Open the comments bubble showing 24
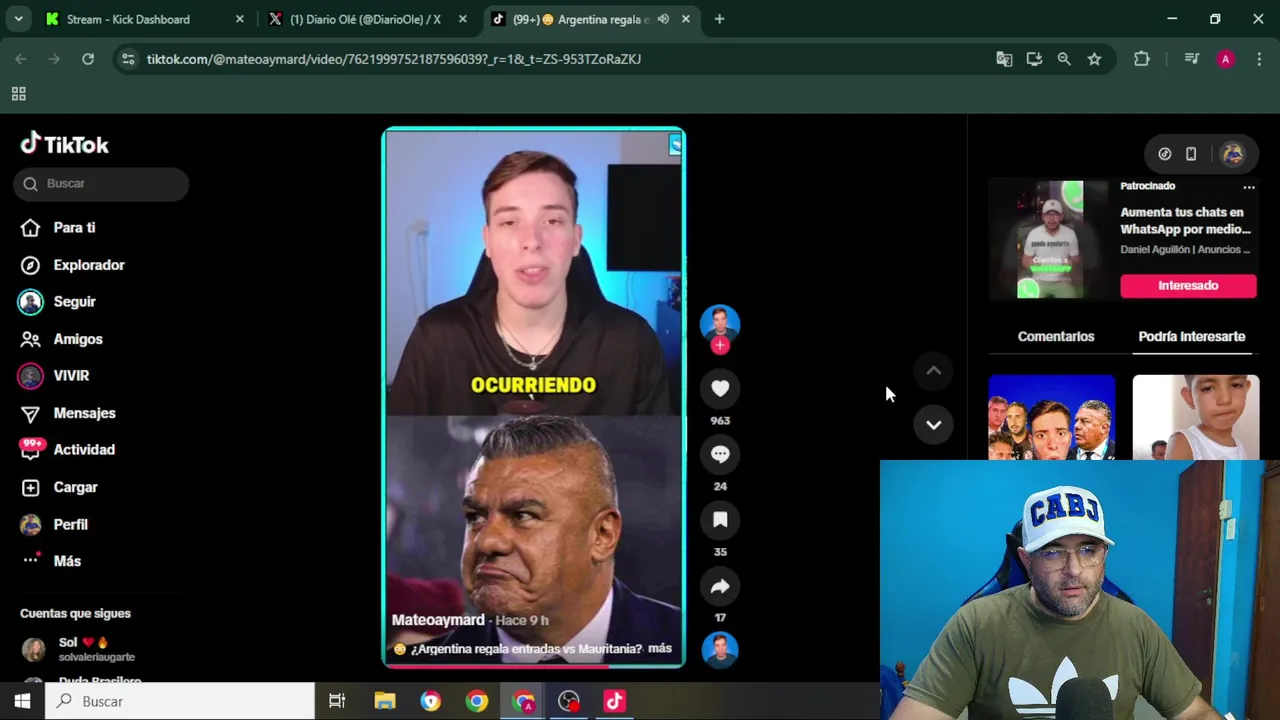The height and width of the screenshot is (720, 1280). [x=720, y=454]
